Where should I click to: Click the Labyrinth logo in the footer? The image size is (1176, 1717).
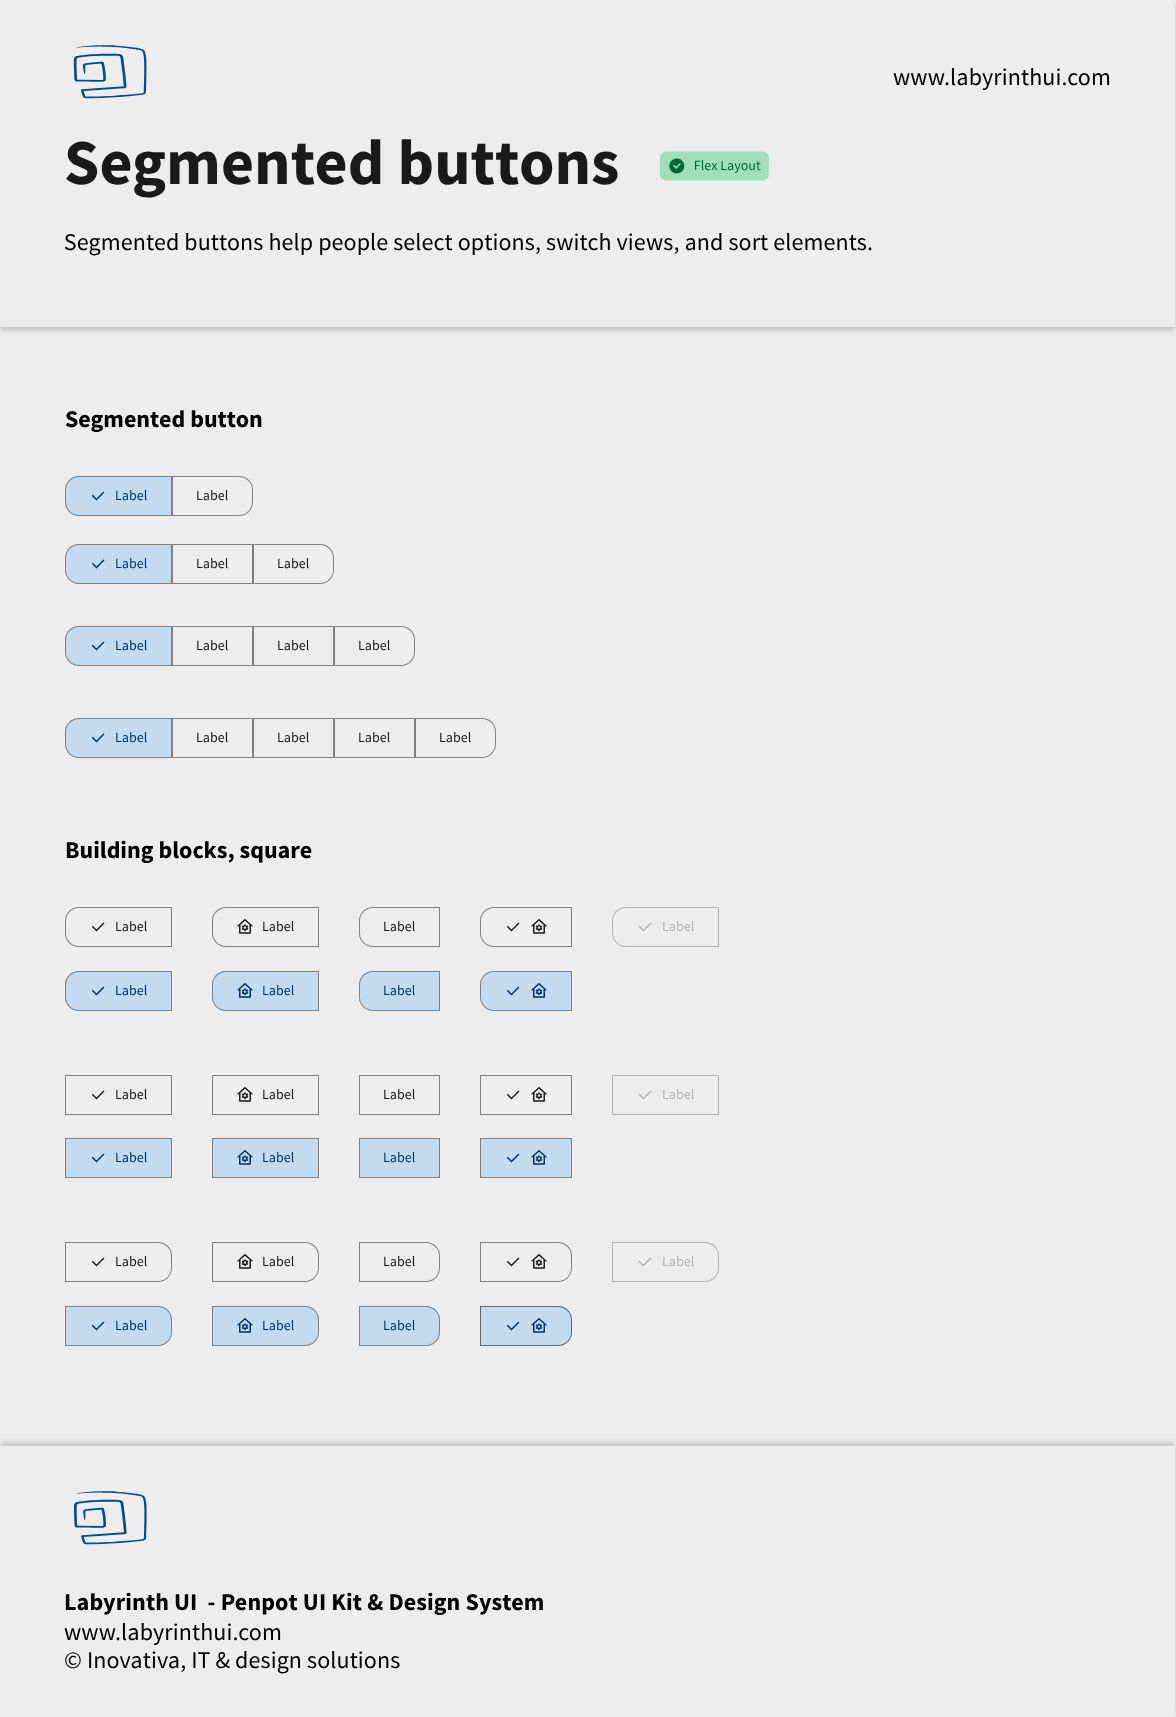click(110, 1518)
